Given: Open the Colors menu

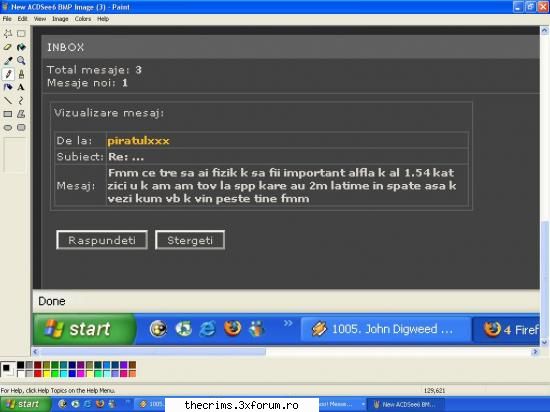Looking at the screenshot, I should (83, 19).
